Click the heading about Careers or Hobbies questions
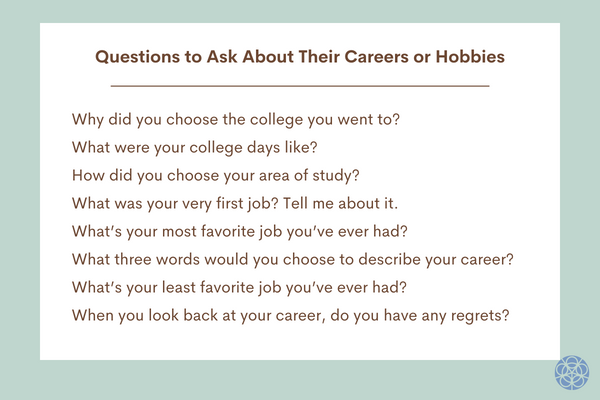The image size is (600, 400). coord(300,57)
